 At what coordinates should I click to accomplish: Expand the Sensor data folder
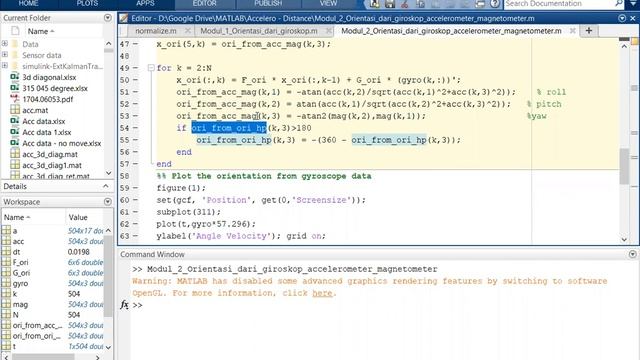(x=4, y=54)
